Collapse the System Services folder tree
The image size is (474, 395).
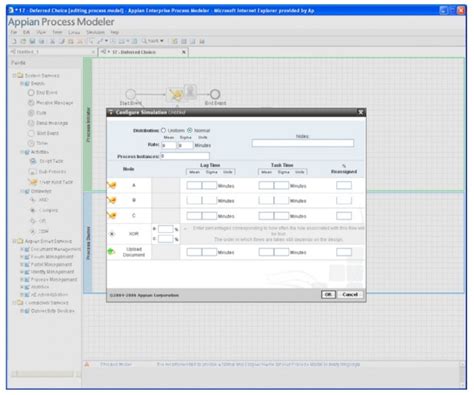click(14, 76)
